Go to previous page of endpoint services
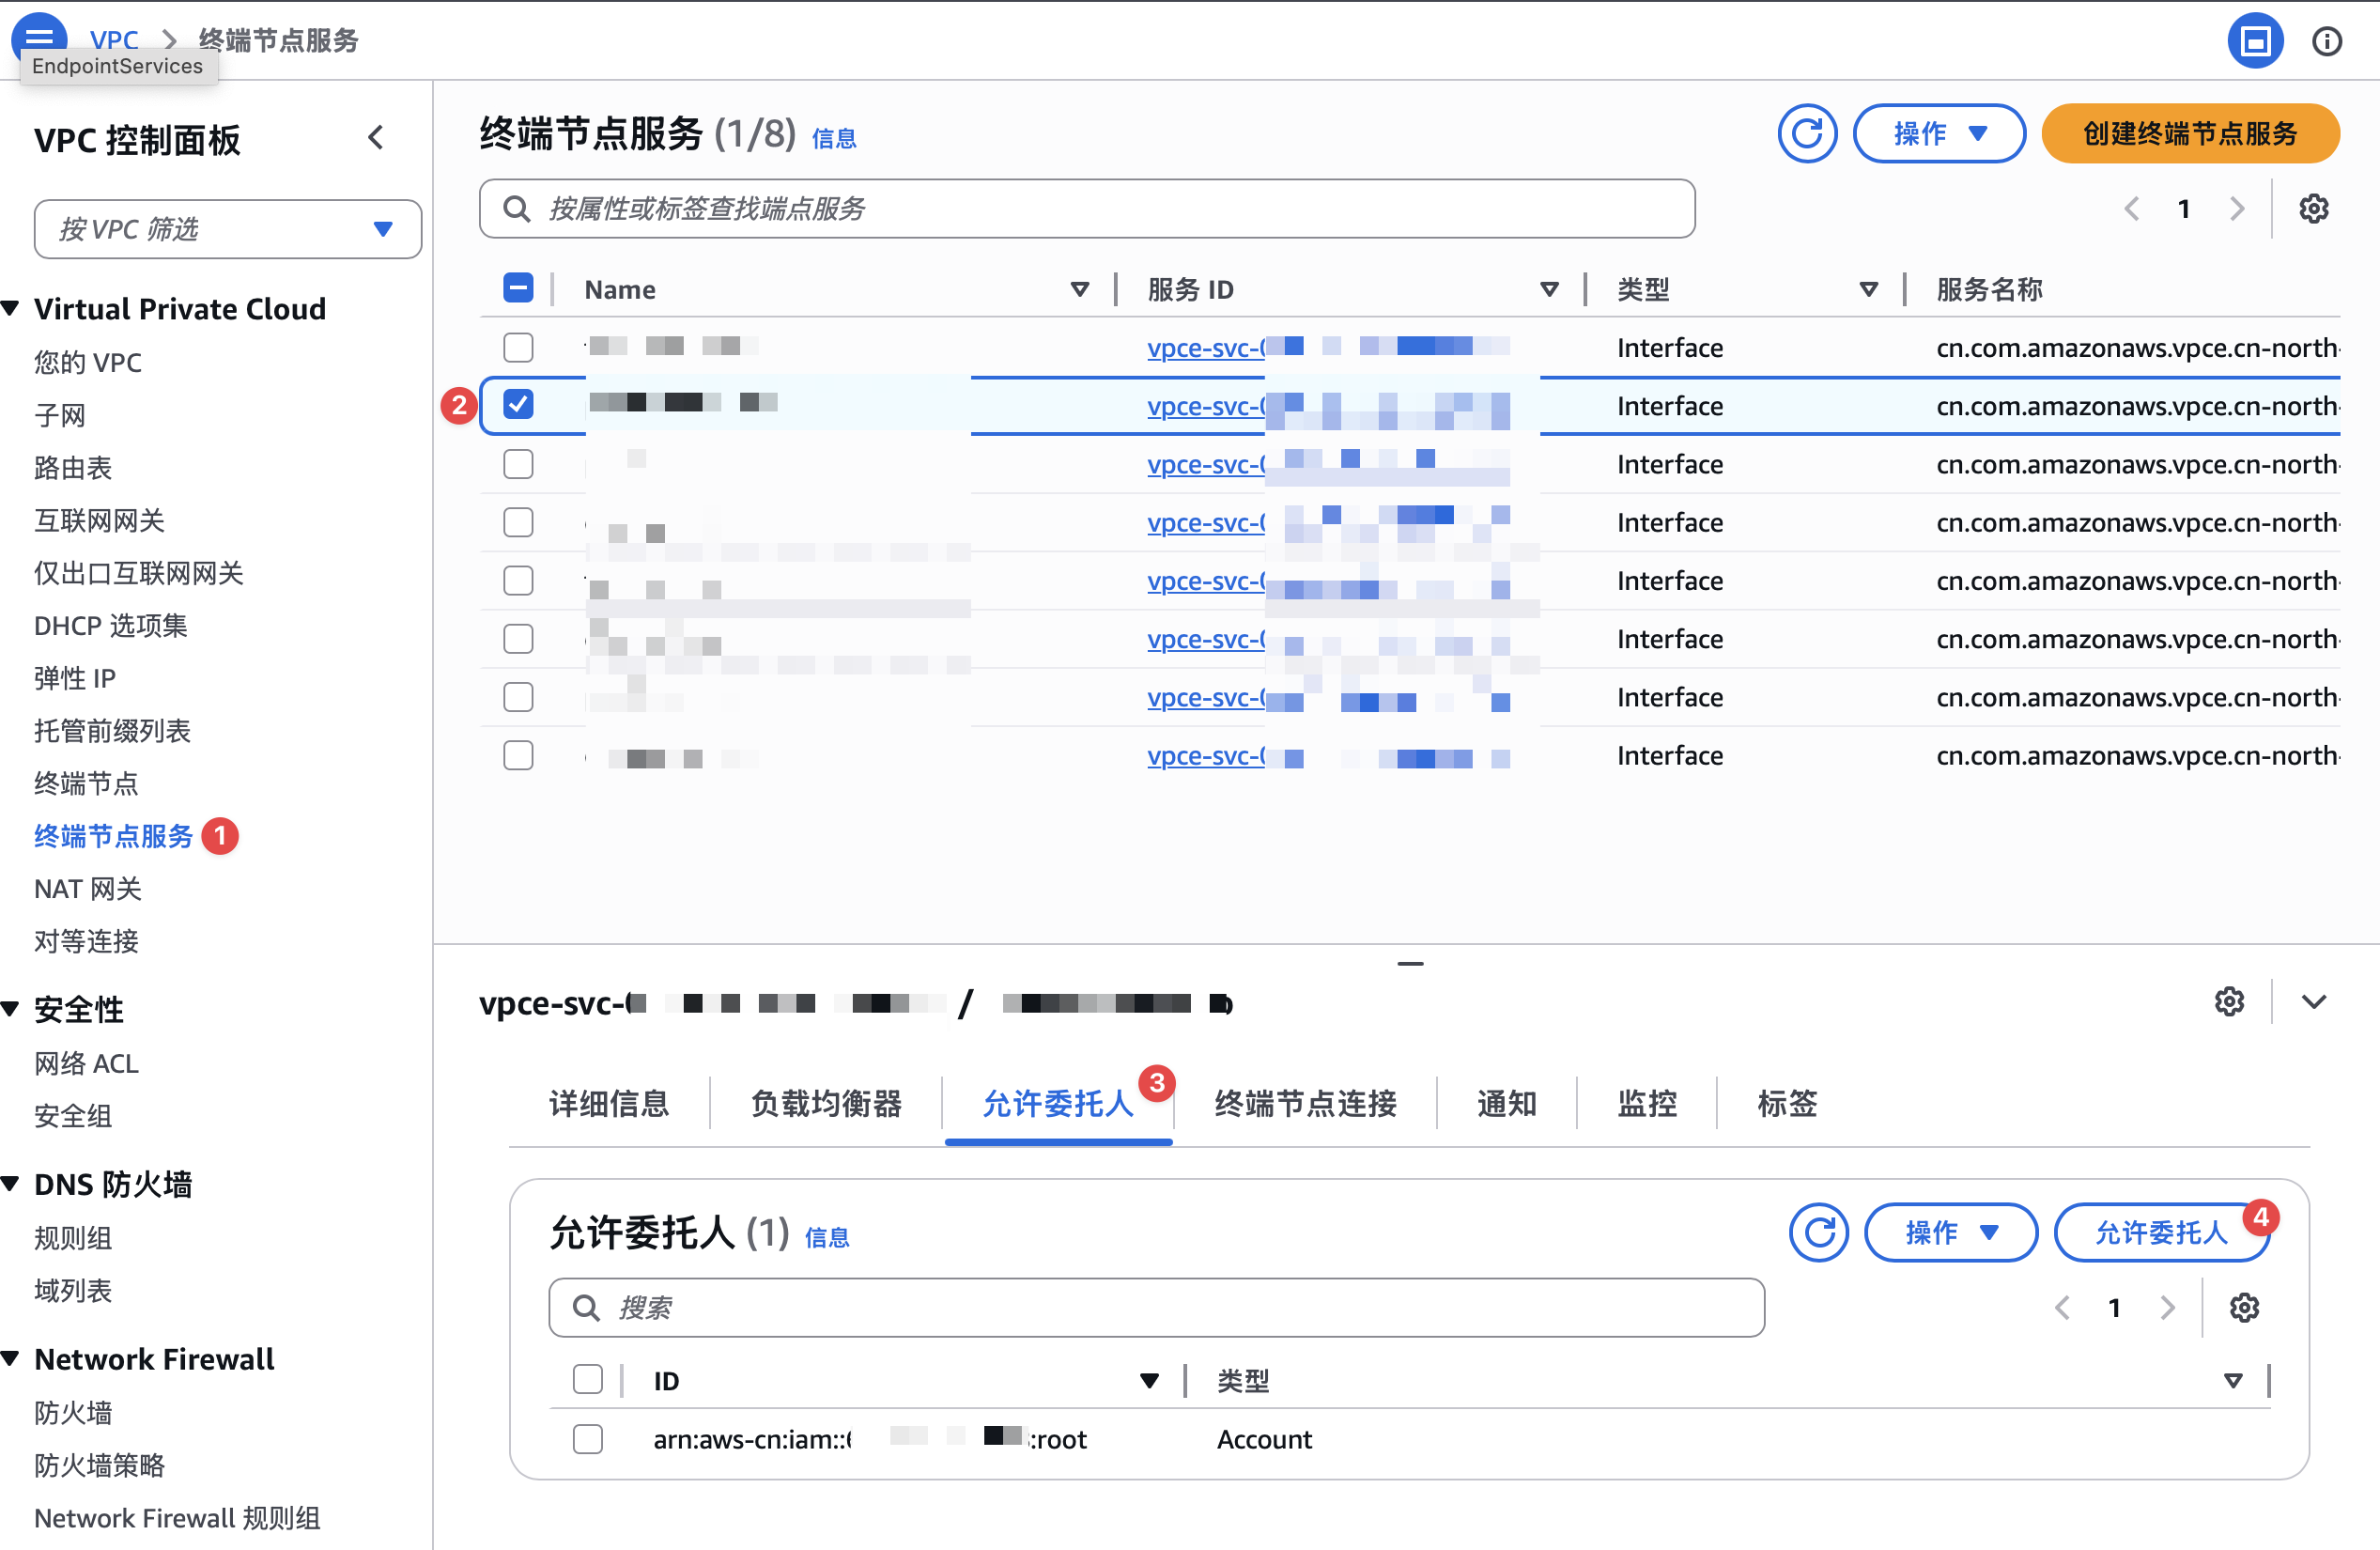 click(x=2131, y=208)
